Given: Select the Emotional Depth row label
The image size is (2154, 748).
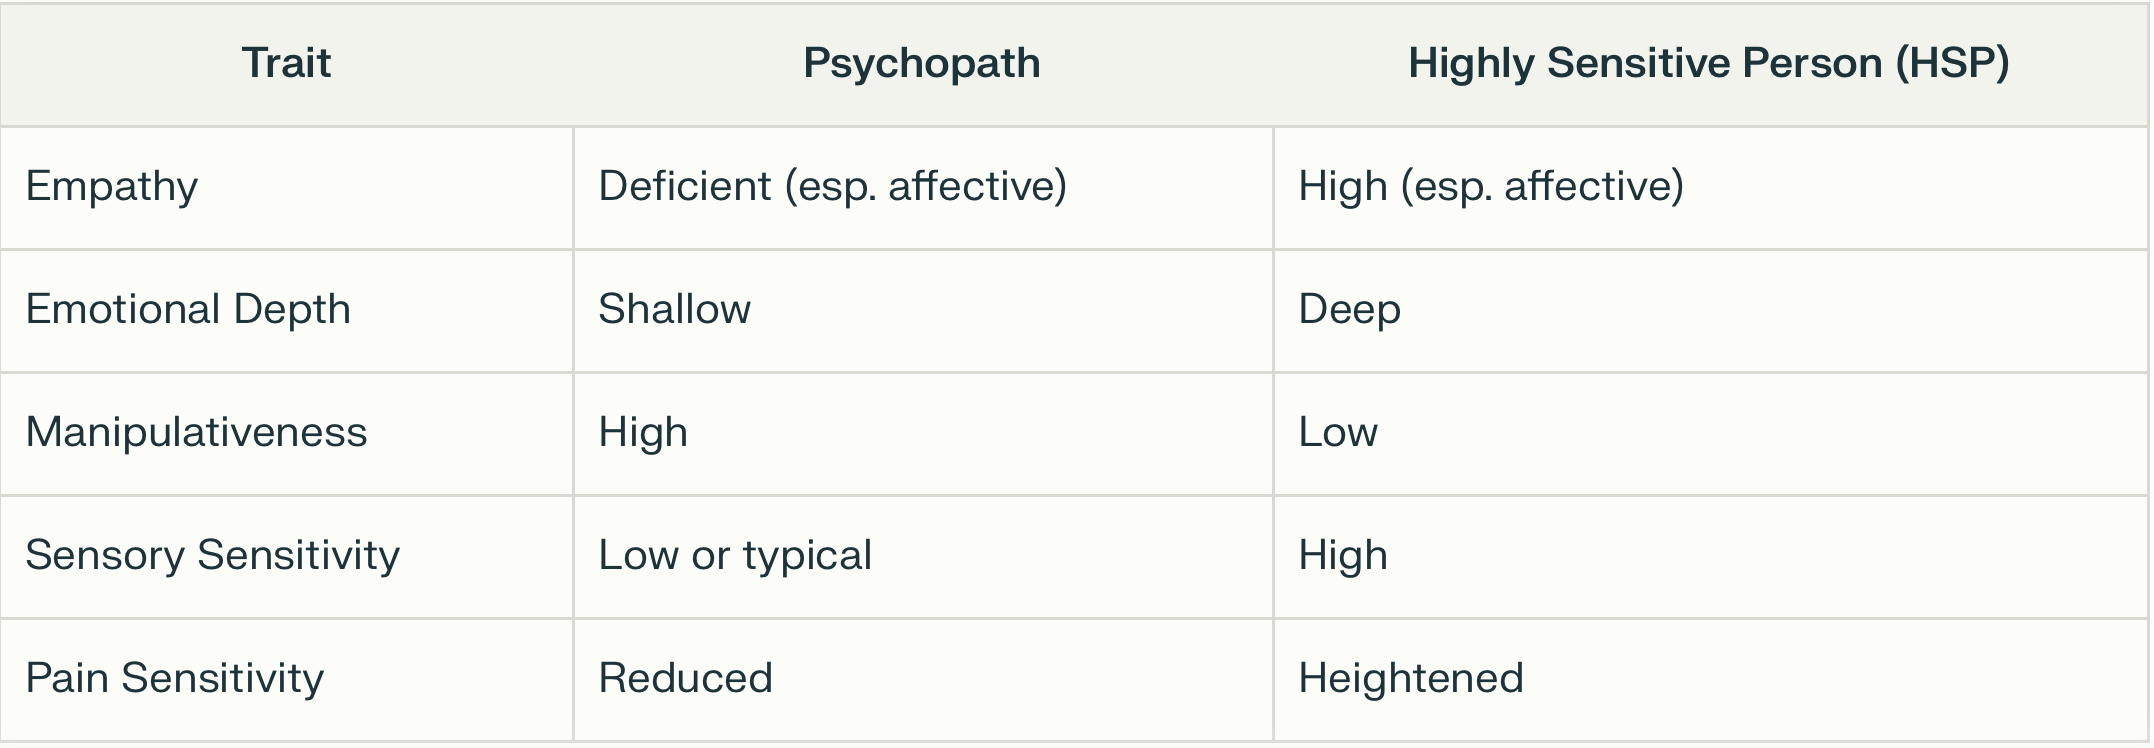Looking at the screenshot, I should pyautogui.click(x=188, y=310).
